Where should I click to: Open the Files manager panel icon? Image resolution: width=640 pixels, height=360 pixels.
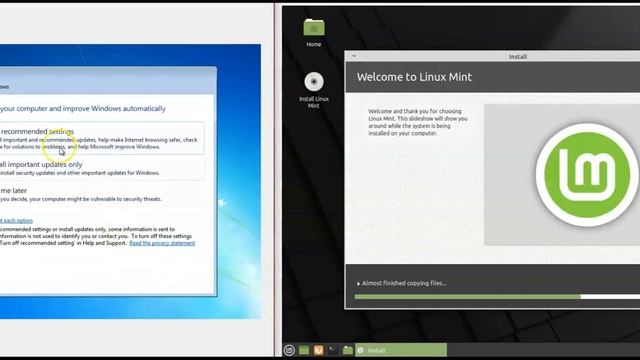coord(348,350)
